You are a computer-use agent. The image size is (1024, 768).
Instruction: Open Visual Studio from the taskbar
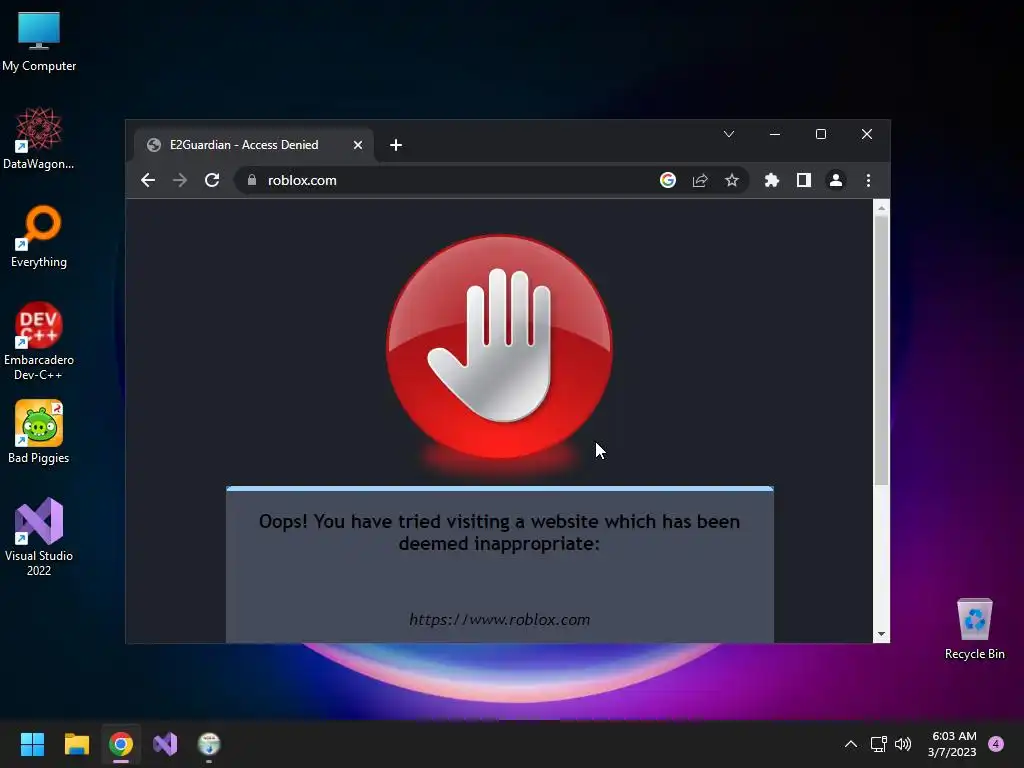pos(165,744)
